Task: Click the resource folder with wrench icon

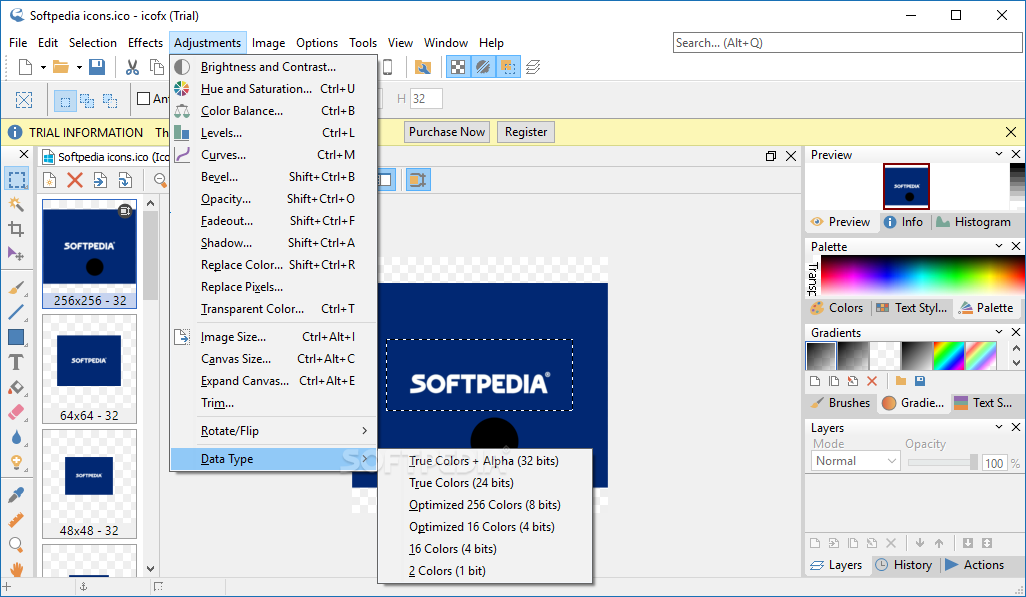Action: click(423, 67)
